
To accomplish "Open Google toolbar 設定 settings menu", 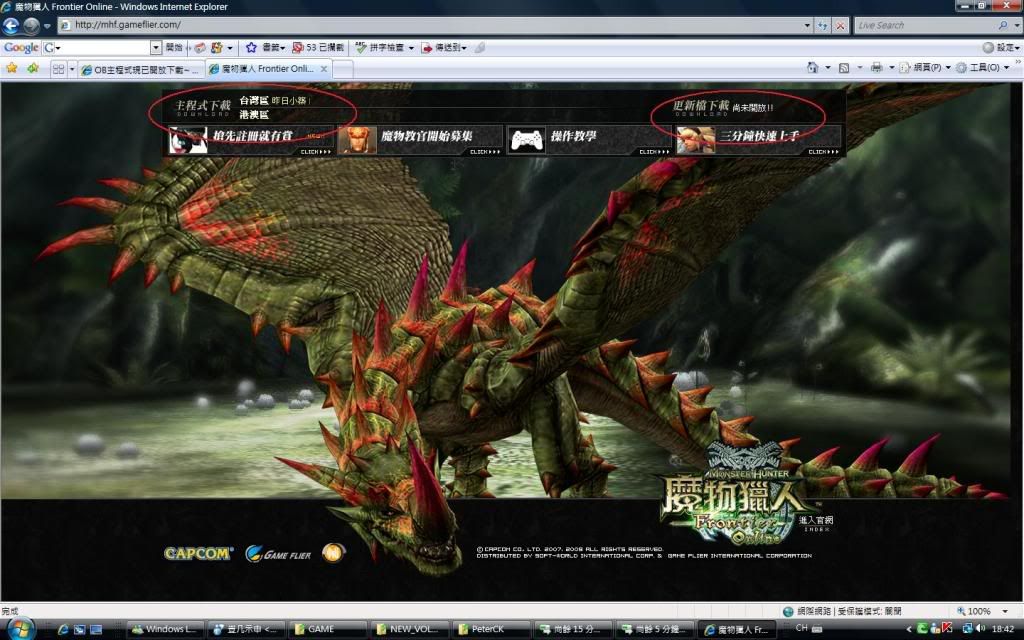I will [x=1000, y=48].
